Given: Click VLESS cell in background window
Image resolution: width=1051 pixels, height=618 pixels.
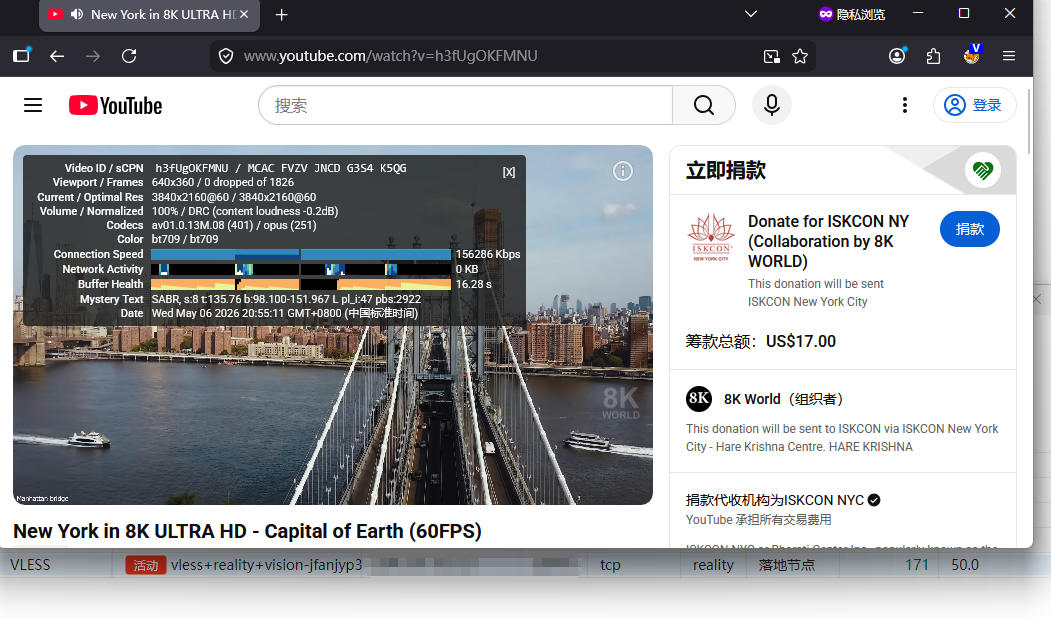Looking at the screenshot, I should pos(30,565).
